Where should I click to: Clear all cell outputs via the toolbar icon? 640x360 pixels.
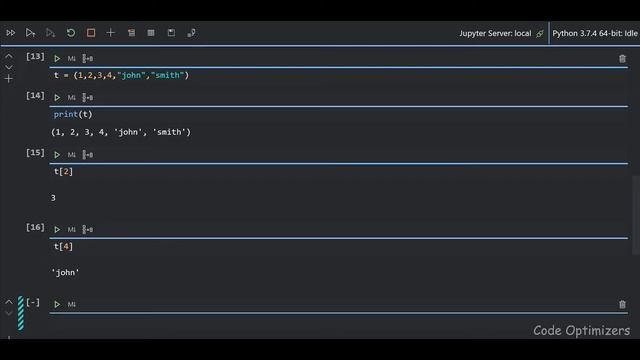(131, 33)
